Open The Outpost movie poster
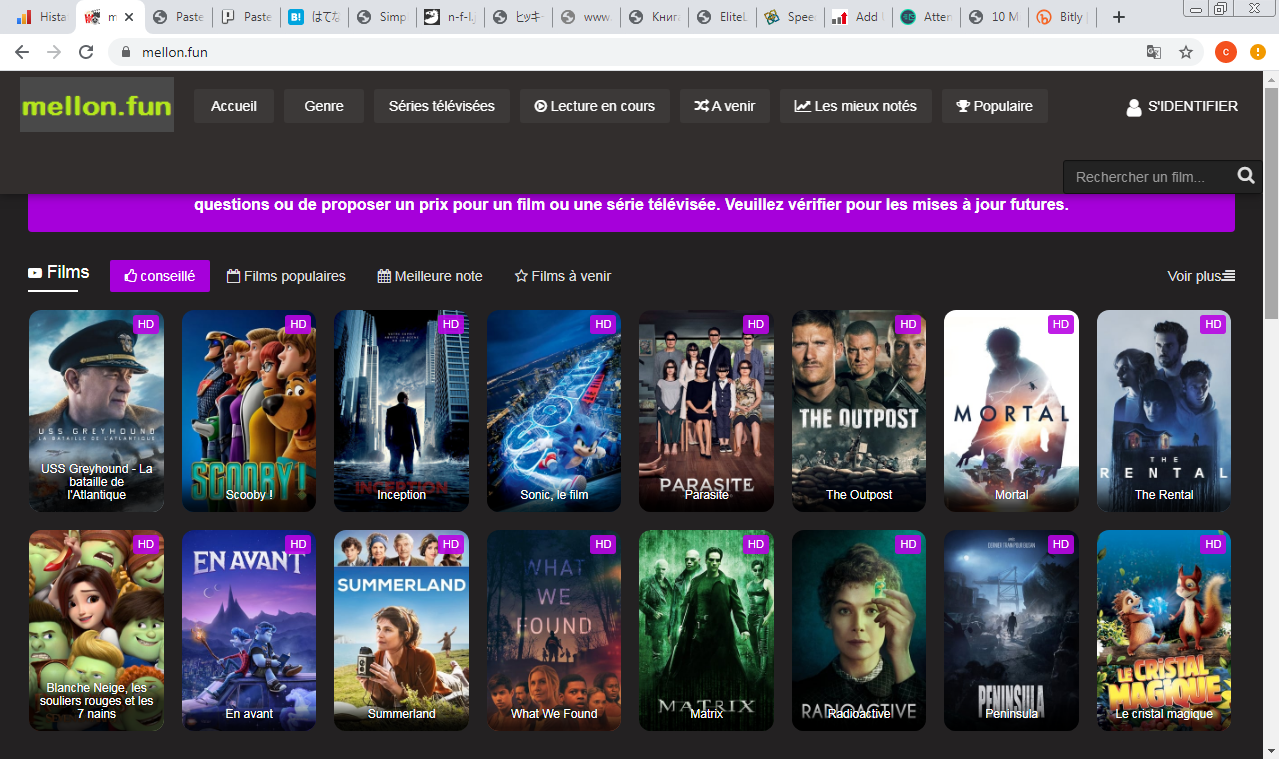The width and height of the screenshot is (1279, 759). tap(859, 411)
